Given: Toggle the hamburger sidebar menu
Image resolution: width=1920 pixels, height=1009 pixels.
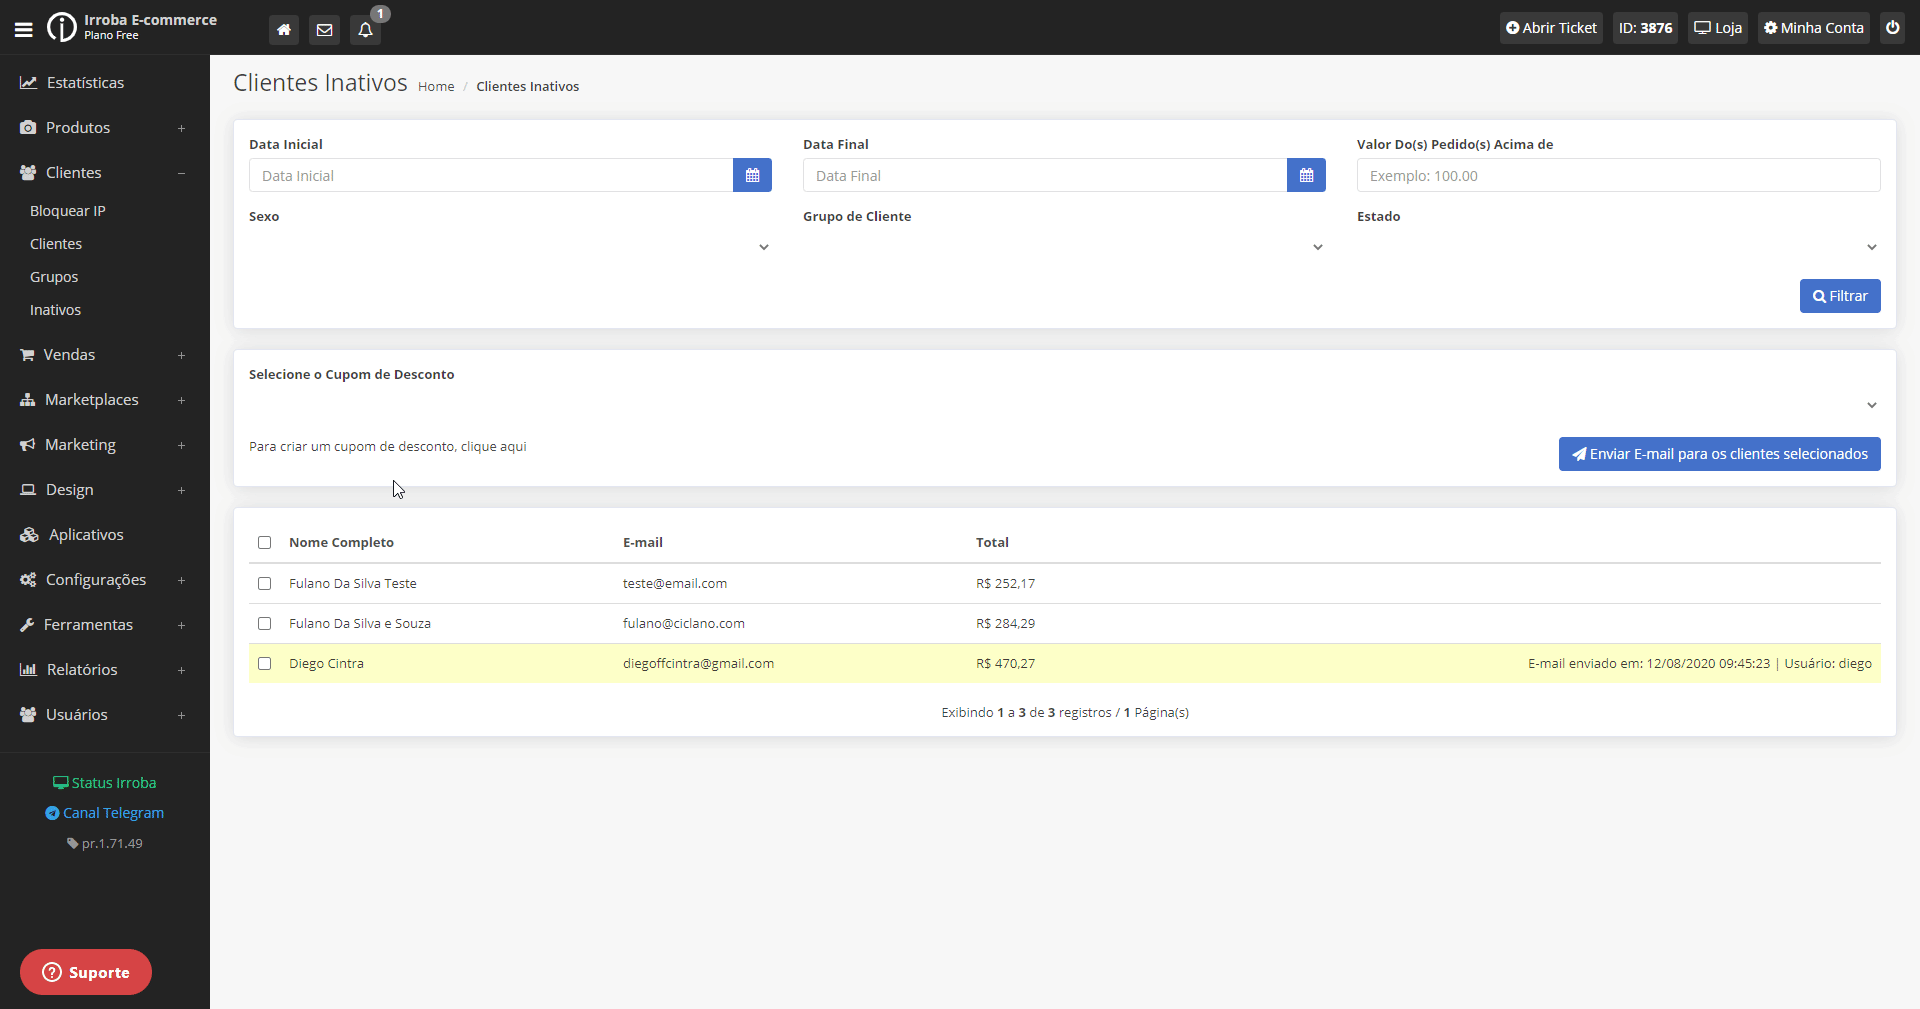Looking at the screenshot, I should tap(24, 30).
